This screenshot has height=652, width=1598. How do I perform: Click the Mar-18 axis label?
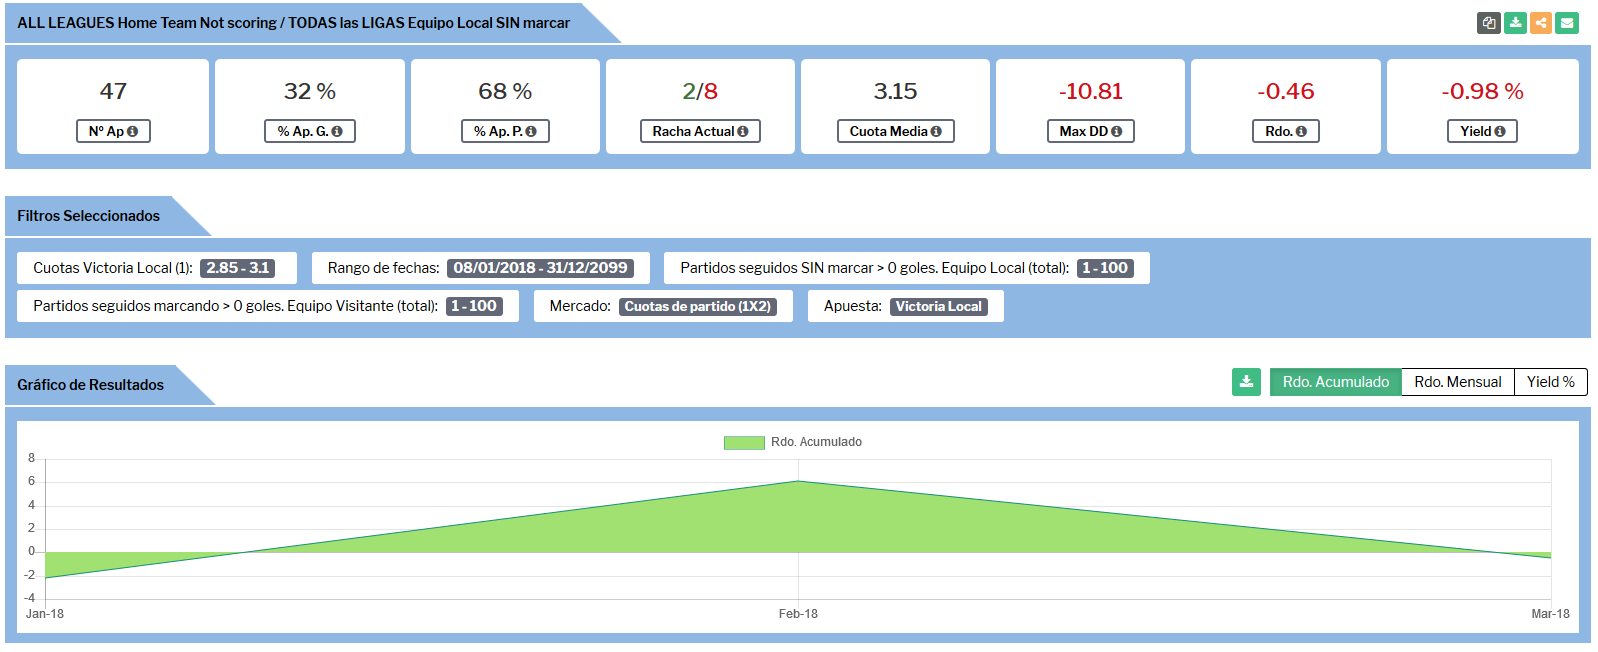(1550, 614)
